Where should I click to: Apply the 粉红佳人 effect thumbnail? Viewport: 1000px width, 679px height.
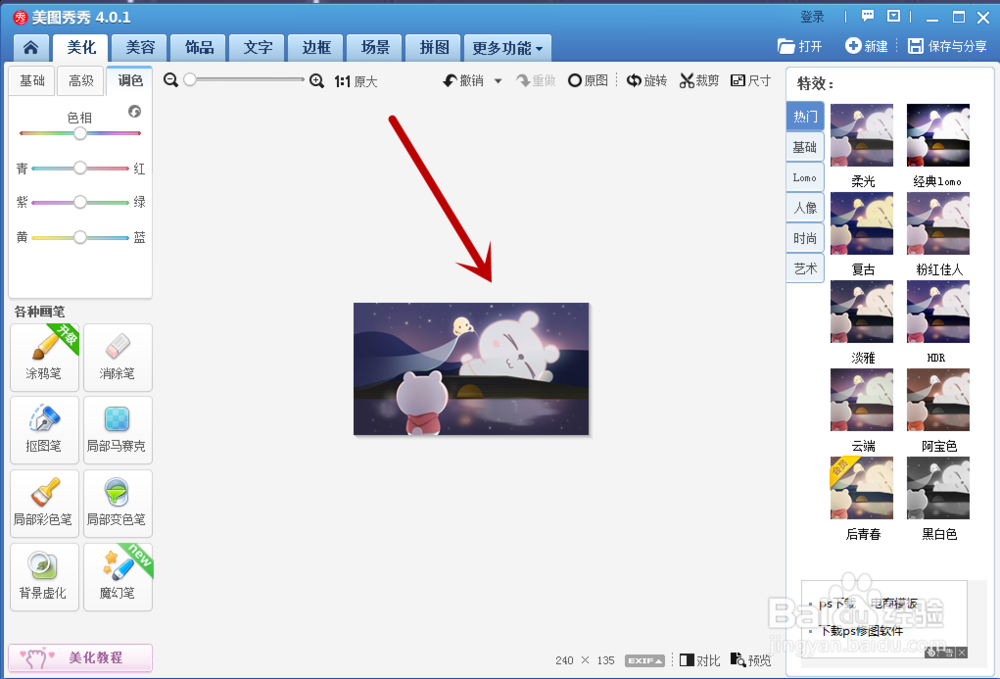938,223
